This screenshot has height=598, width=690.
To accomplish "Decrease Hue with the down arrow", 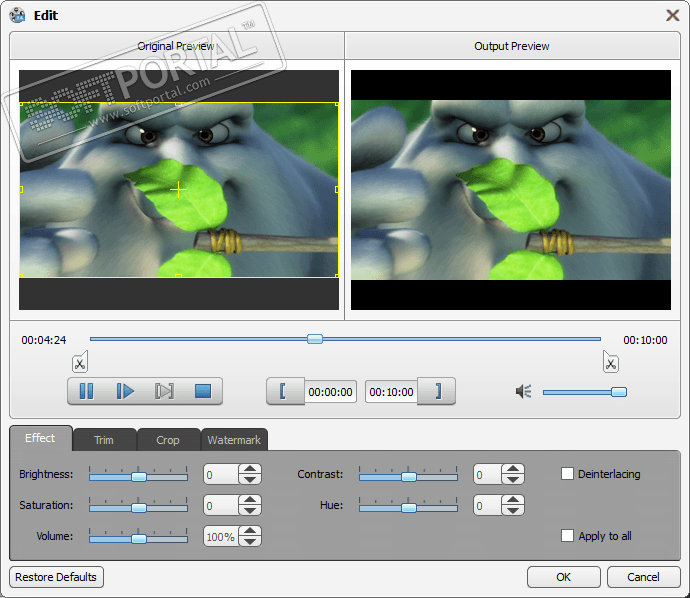I will pyautogui.click(x=513, y=510).
